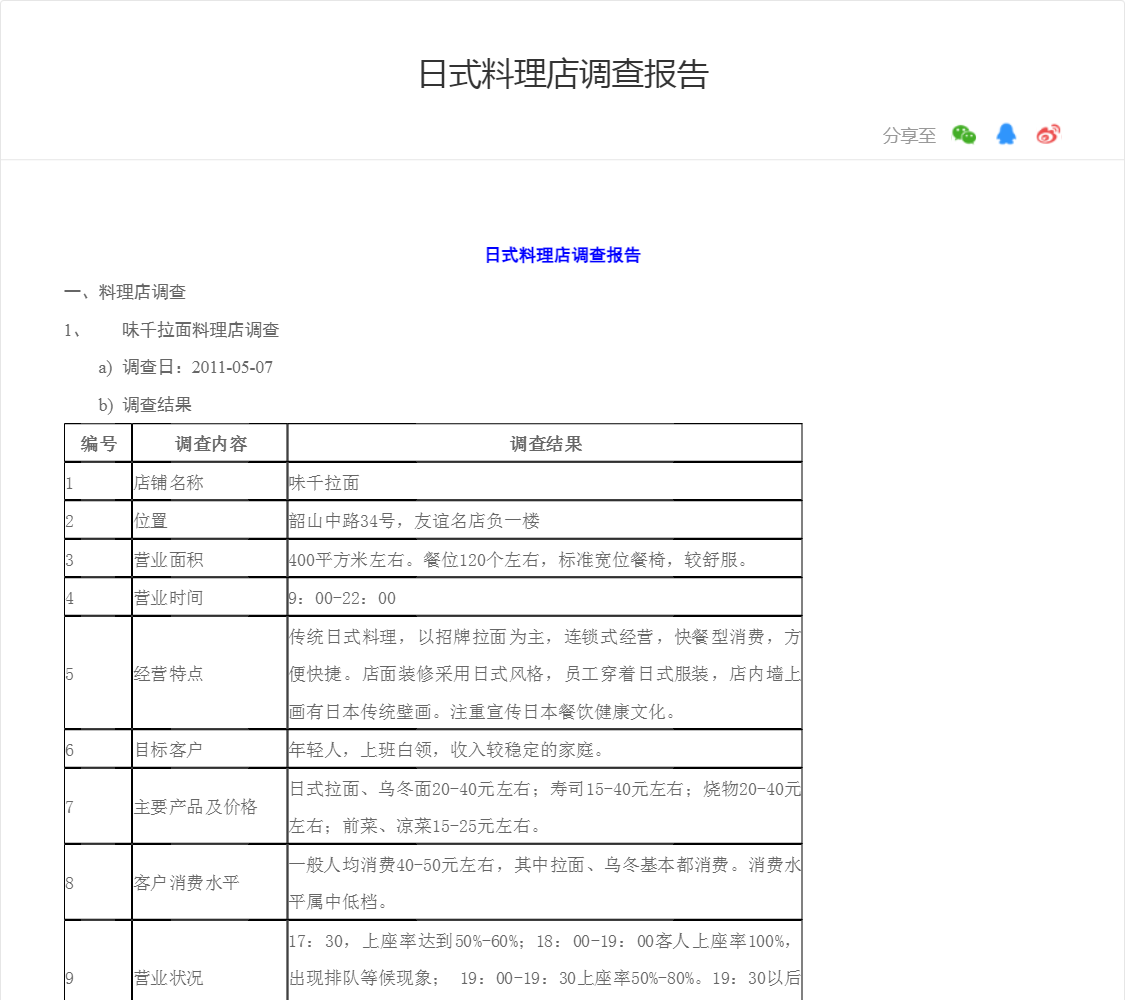
Task: Share the report to QQ
Action: coord(1006,134)
